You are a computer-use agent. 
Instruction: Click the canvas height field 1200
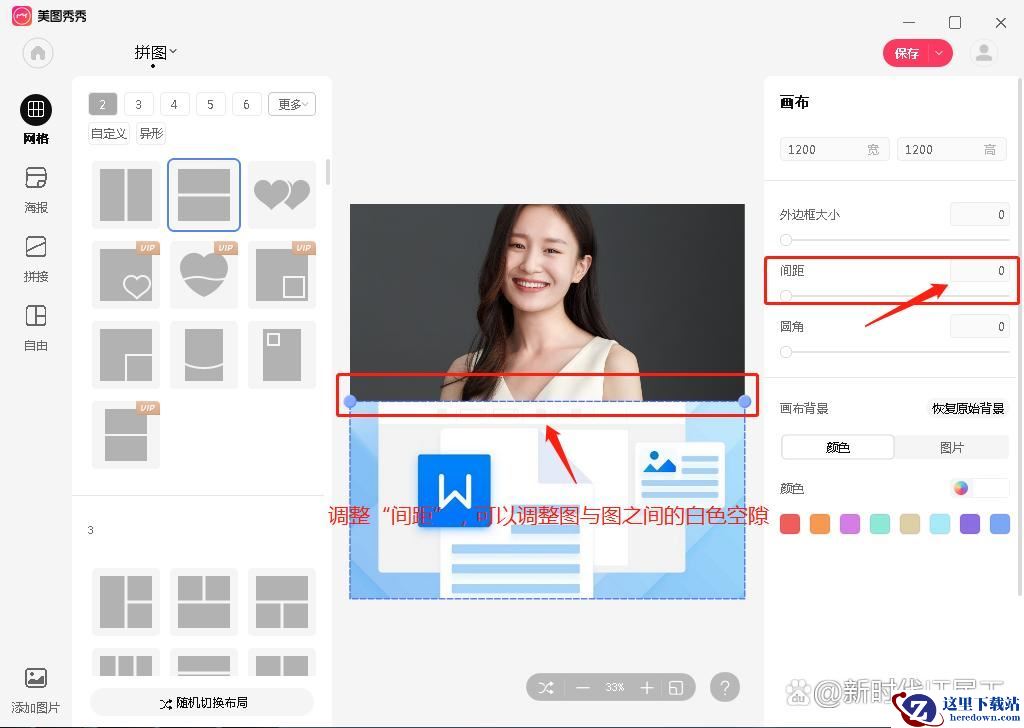[952, 150]
